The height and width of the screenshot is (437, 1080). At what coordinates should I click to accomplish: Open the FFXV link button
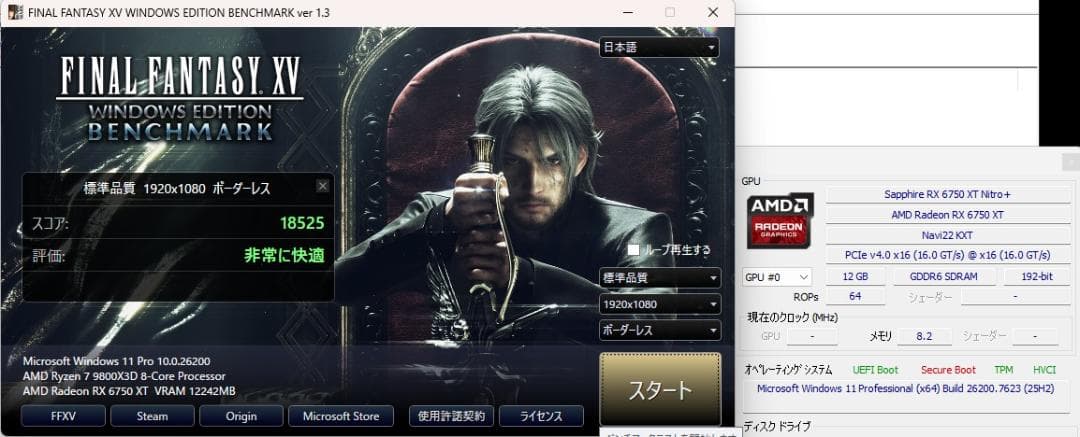tap(63, 416)
